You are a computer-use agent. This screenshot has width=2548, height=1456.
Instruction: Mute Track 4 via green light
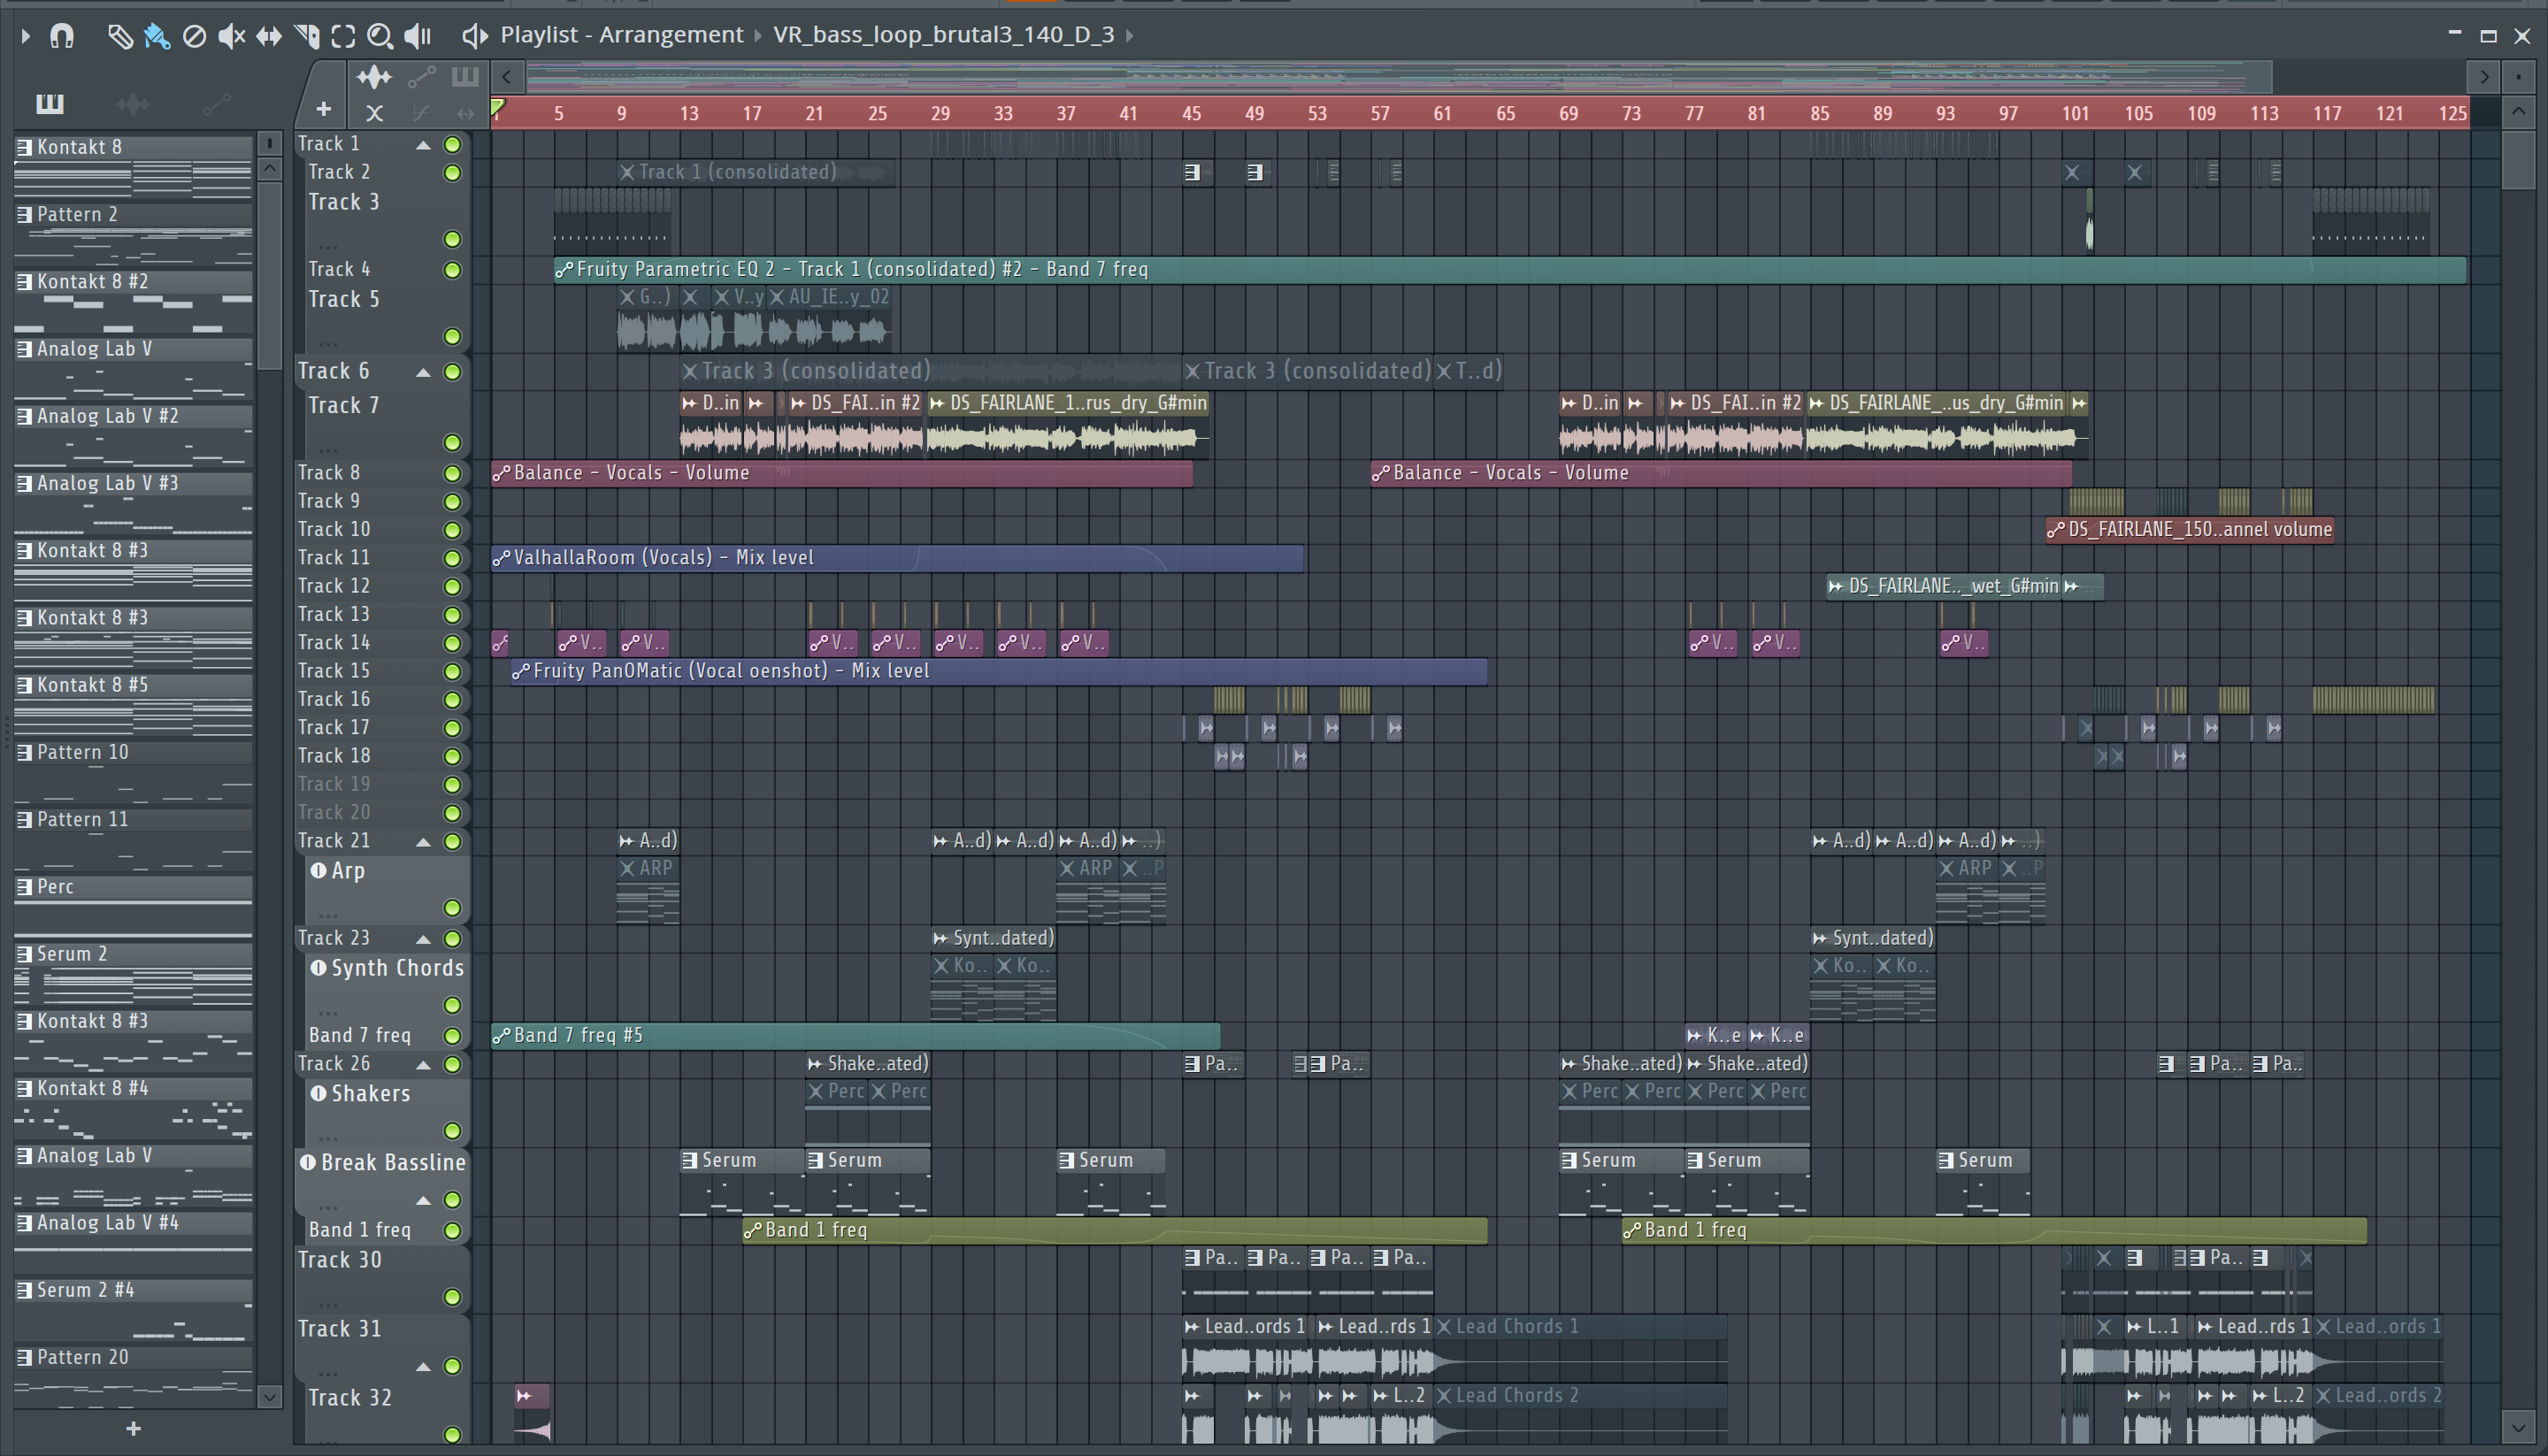pyautogui.click(x=452, y=270)
